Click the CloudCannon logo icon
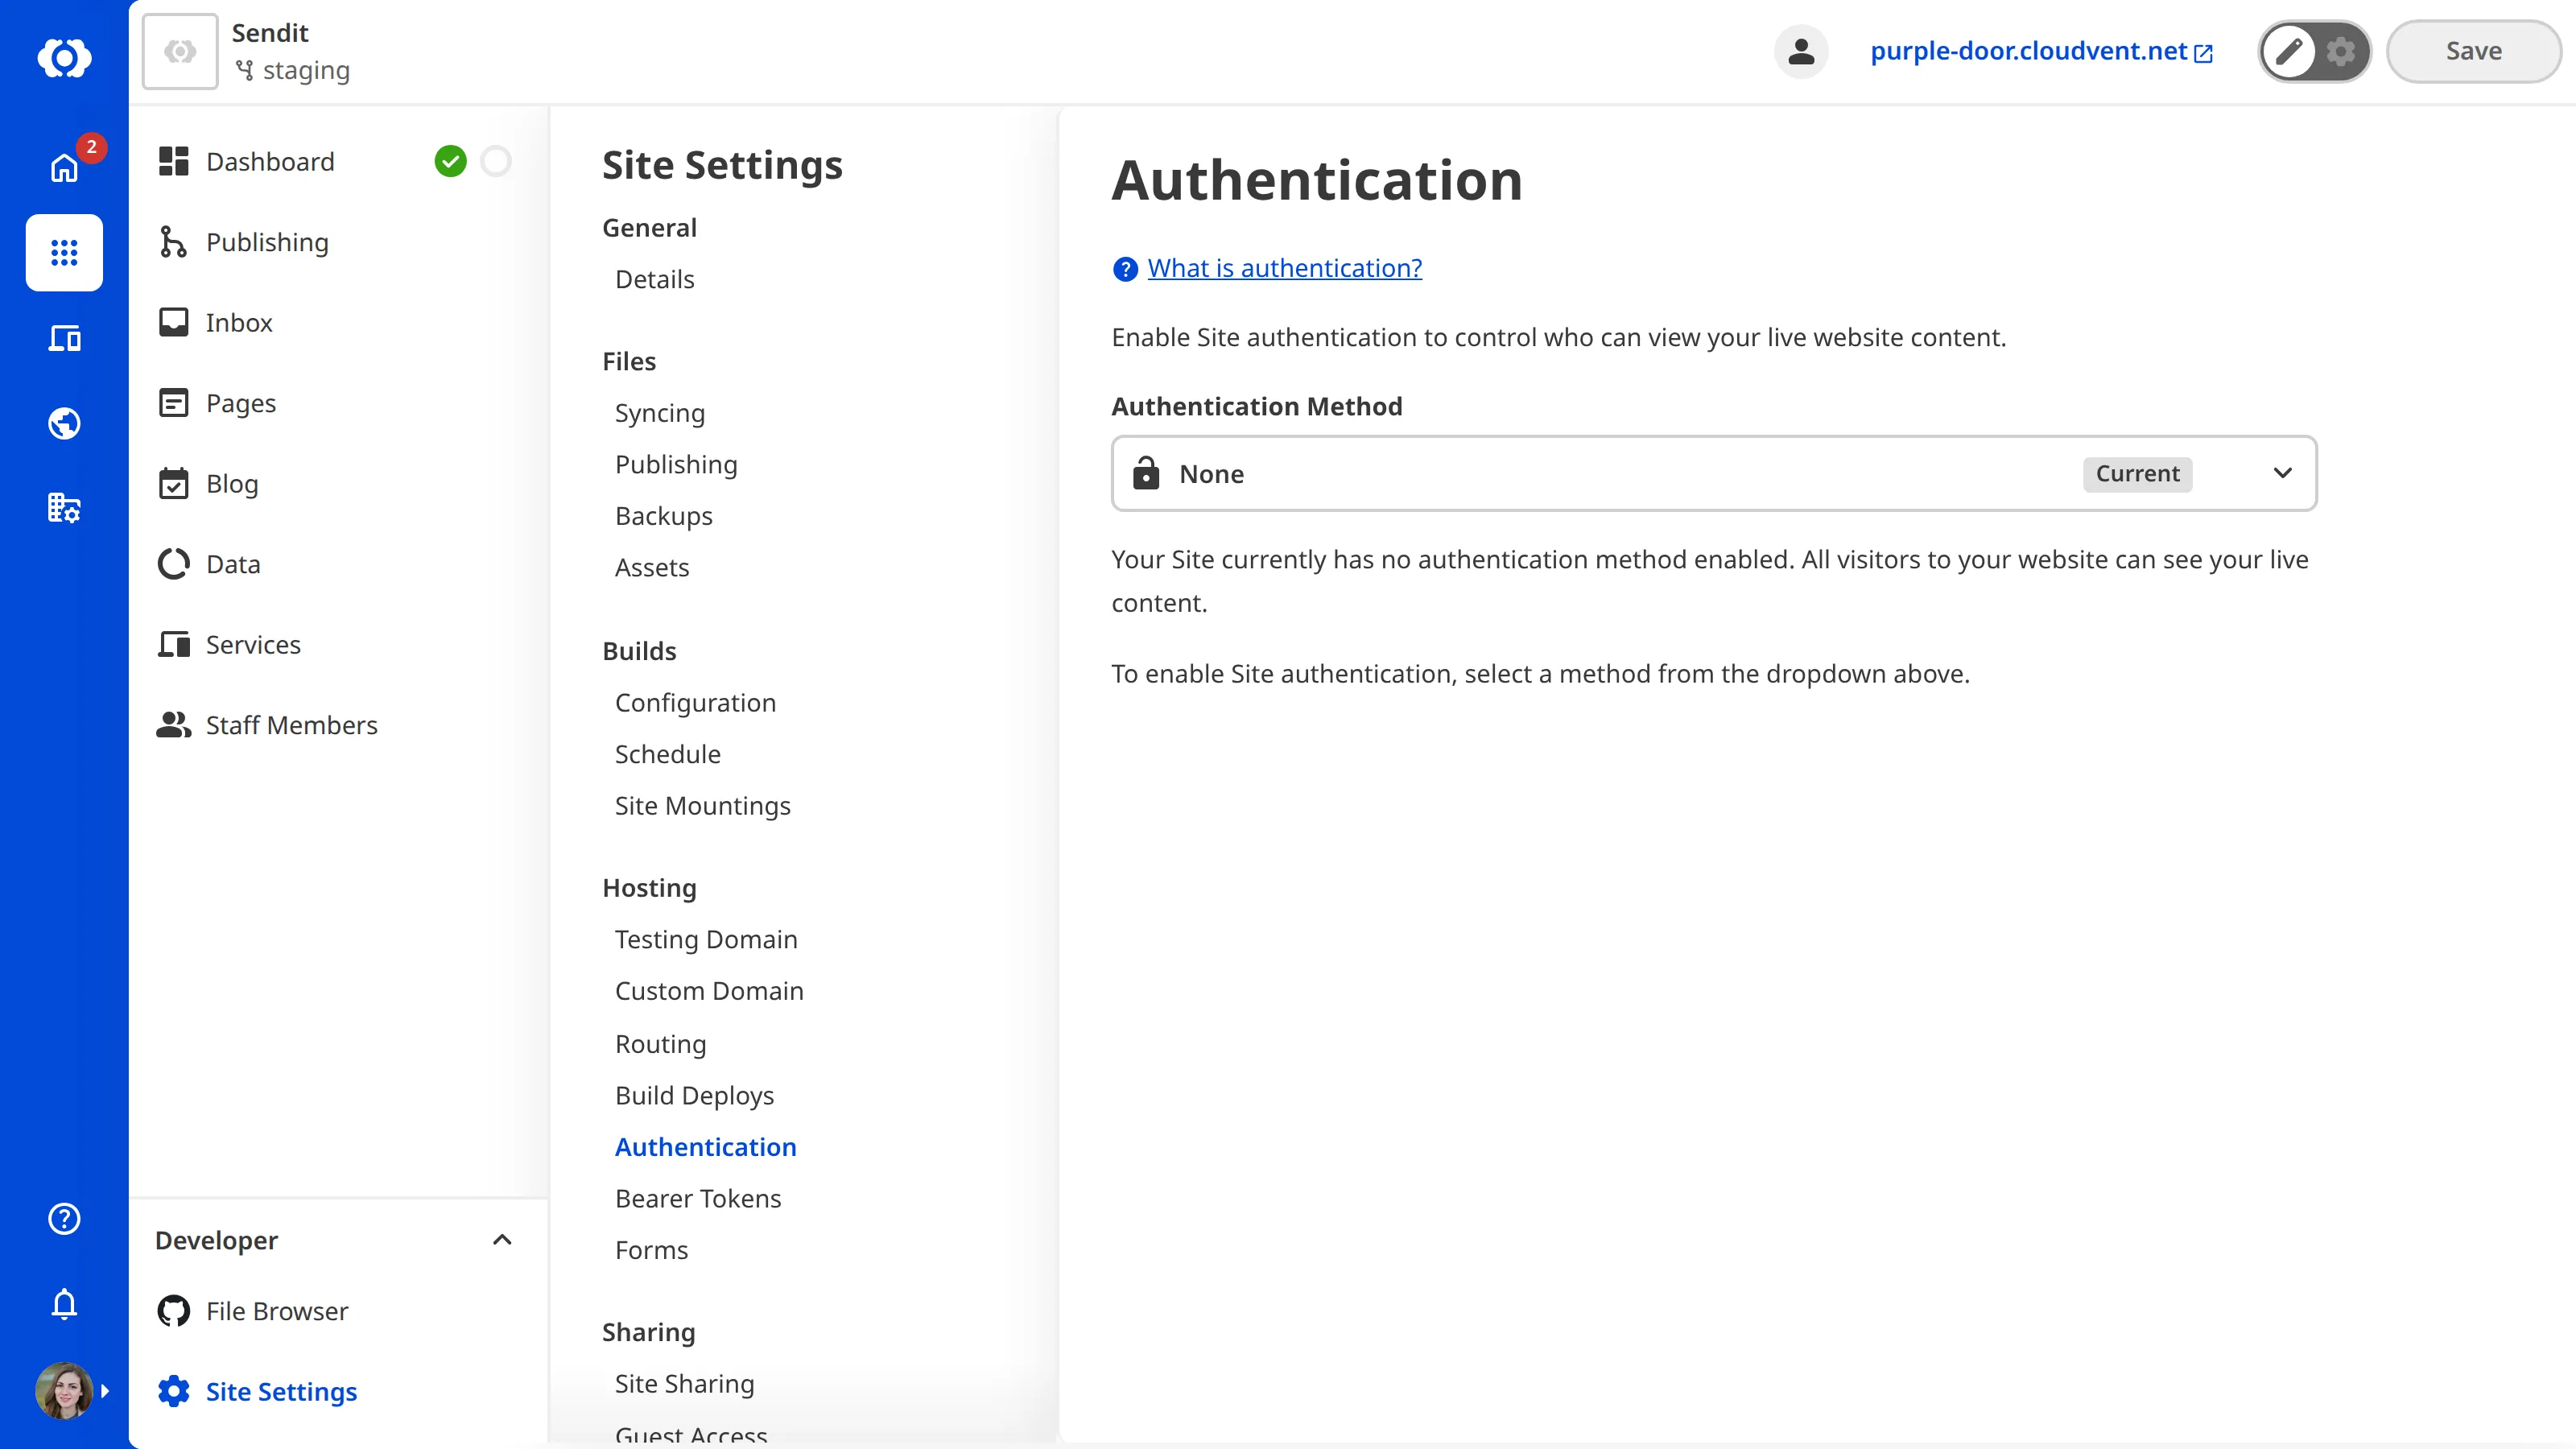This screenshot has width=2576, height=1449. tap(64, 57)
